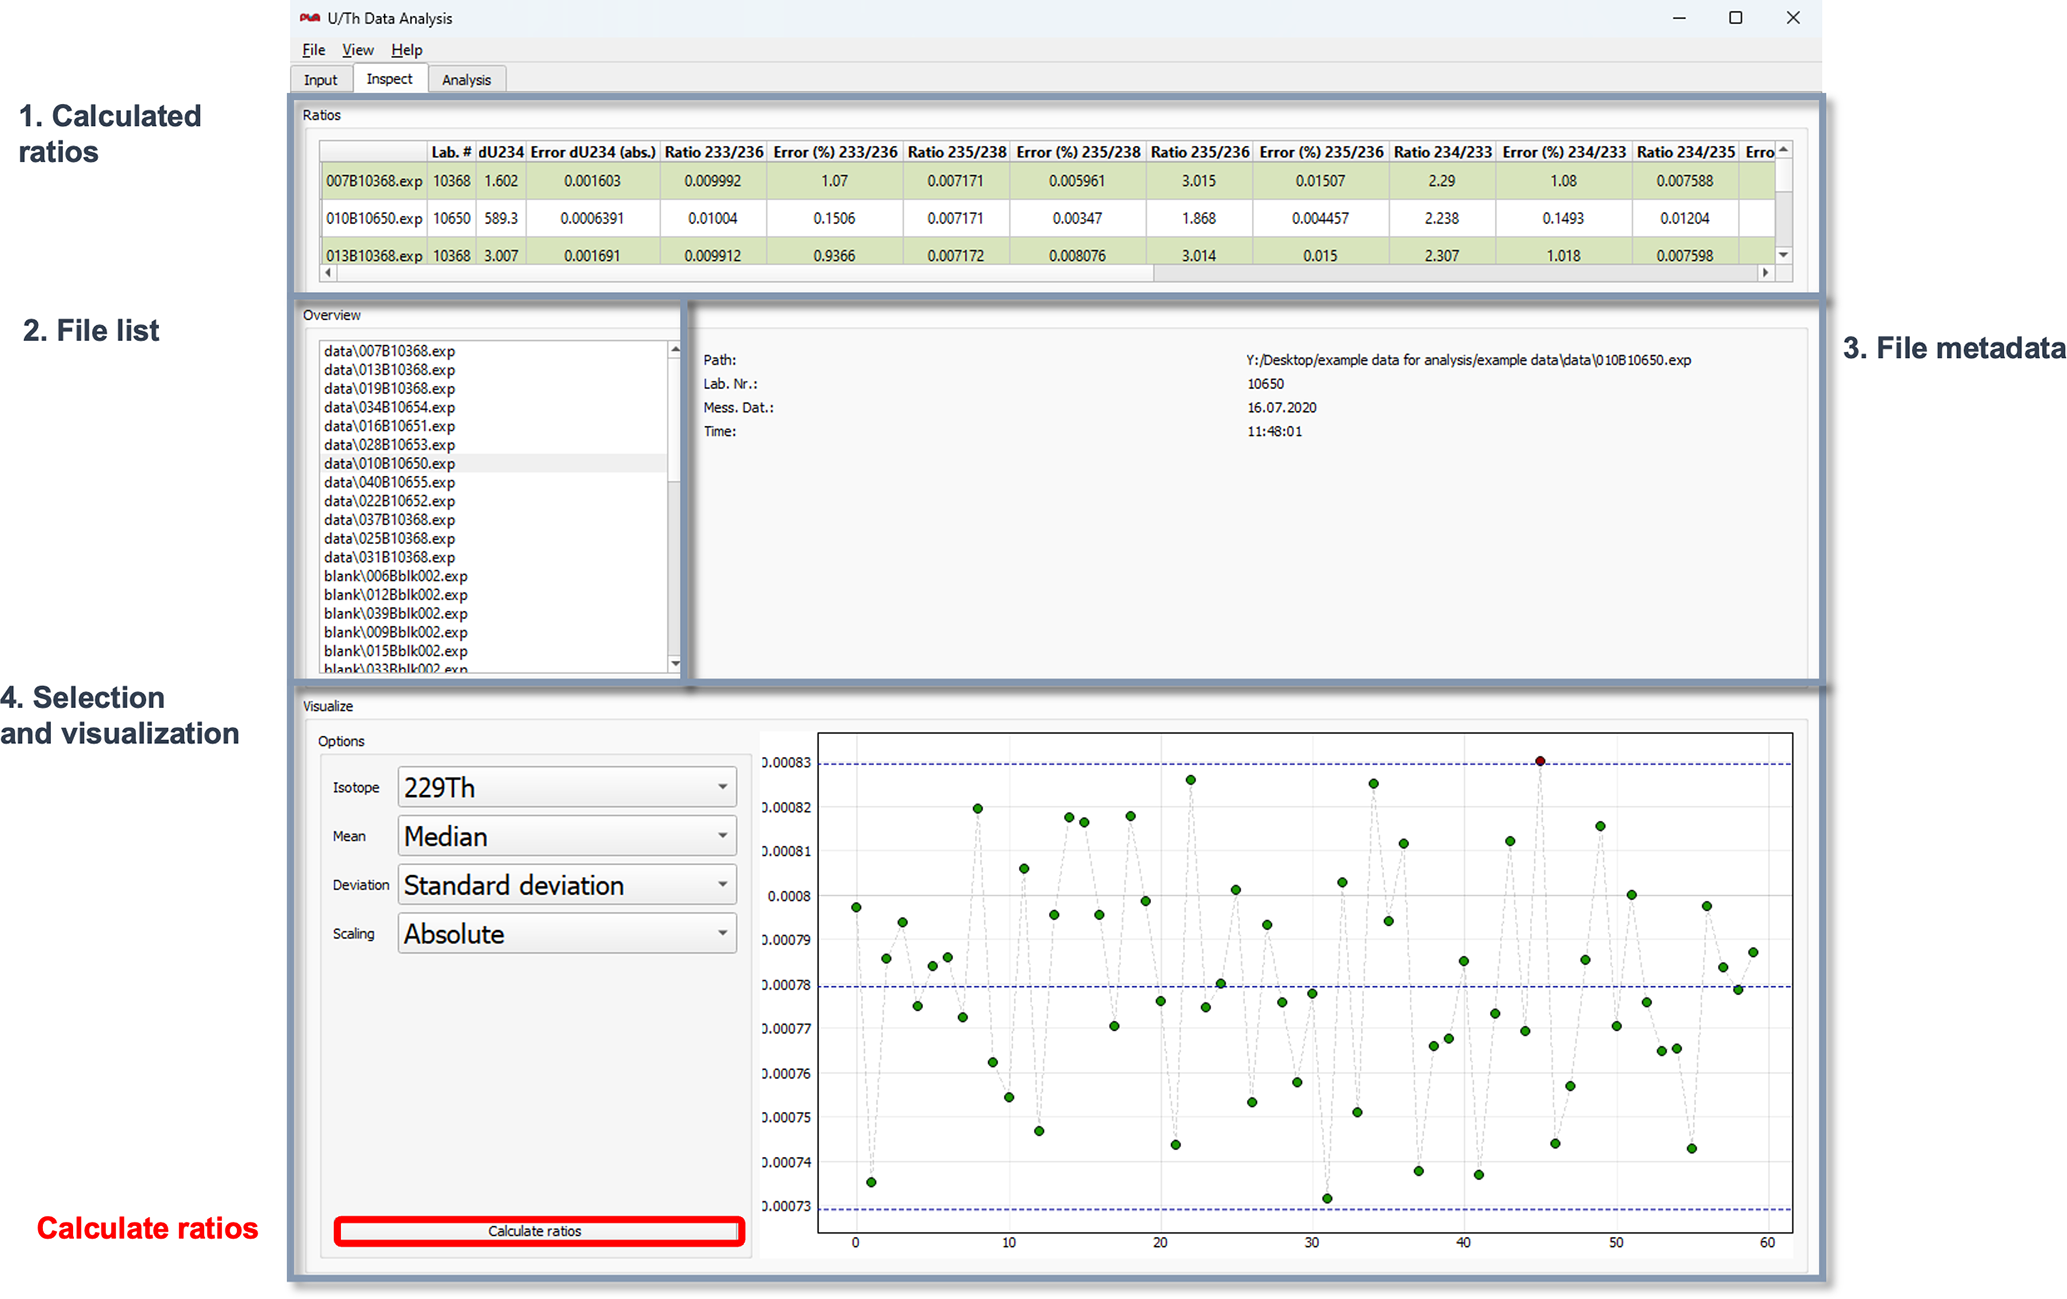Click the U/Th Data Analysis app icon
Image resolution: width=2067 pixels, height=1299 pixels.
[310, 18]
